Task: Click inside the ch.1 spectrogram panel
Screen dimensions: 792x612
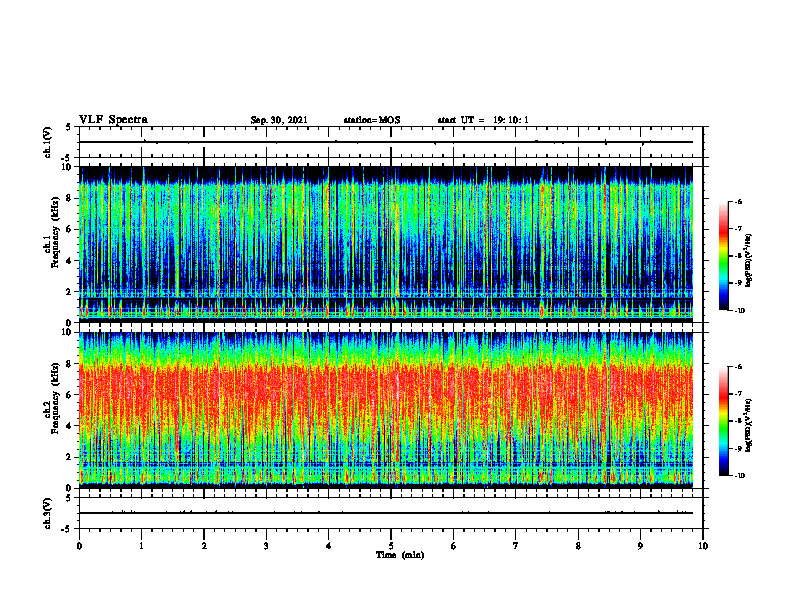Action: point(386,244)
